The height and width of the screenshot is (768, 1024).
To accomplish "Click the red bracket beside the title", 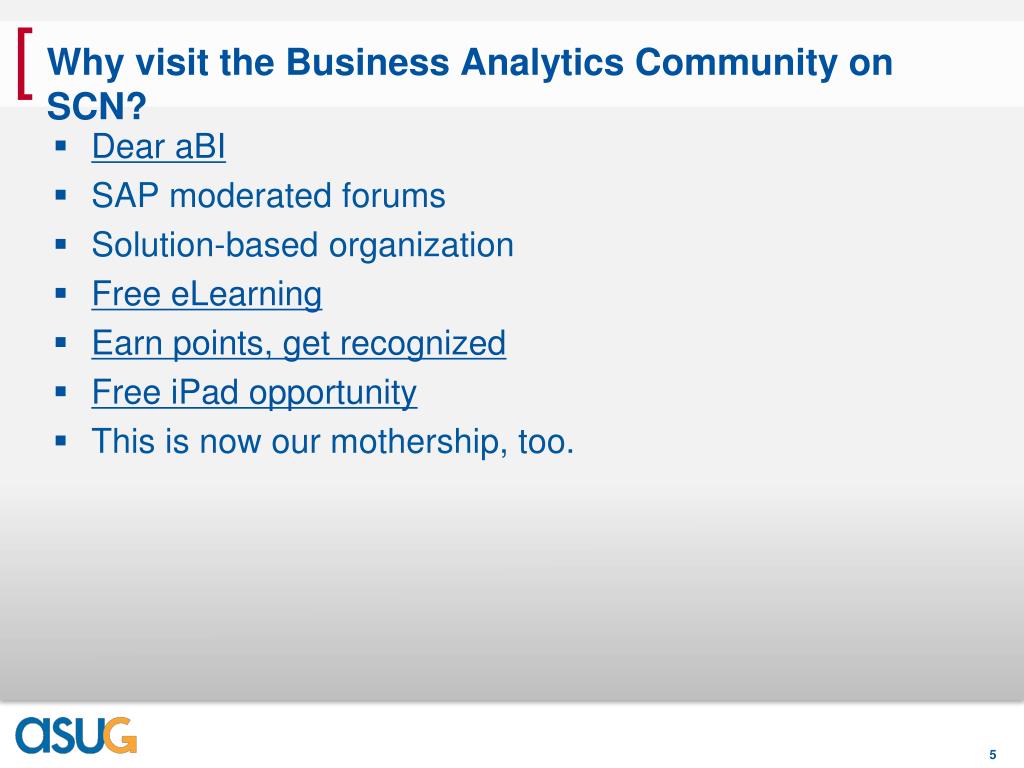I will (x=25, y=64).
